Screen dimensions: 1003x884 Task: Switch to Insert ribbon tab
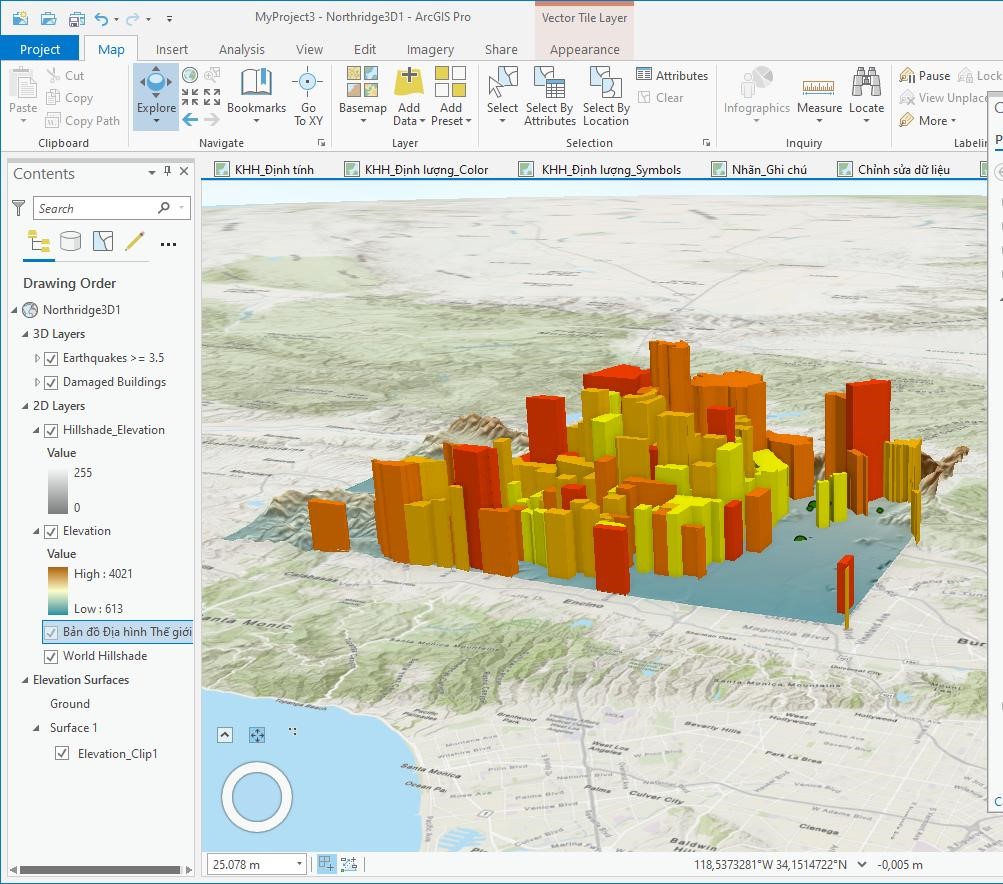pos(171,49)
